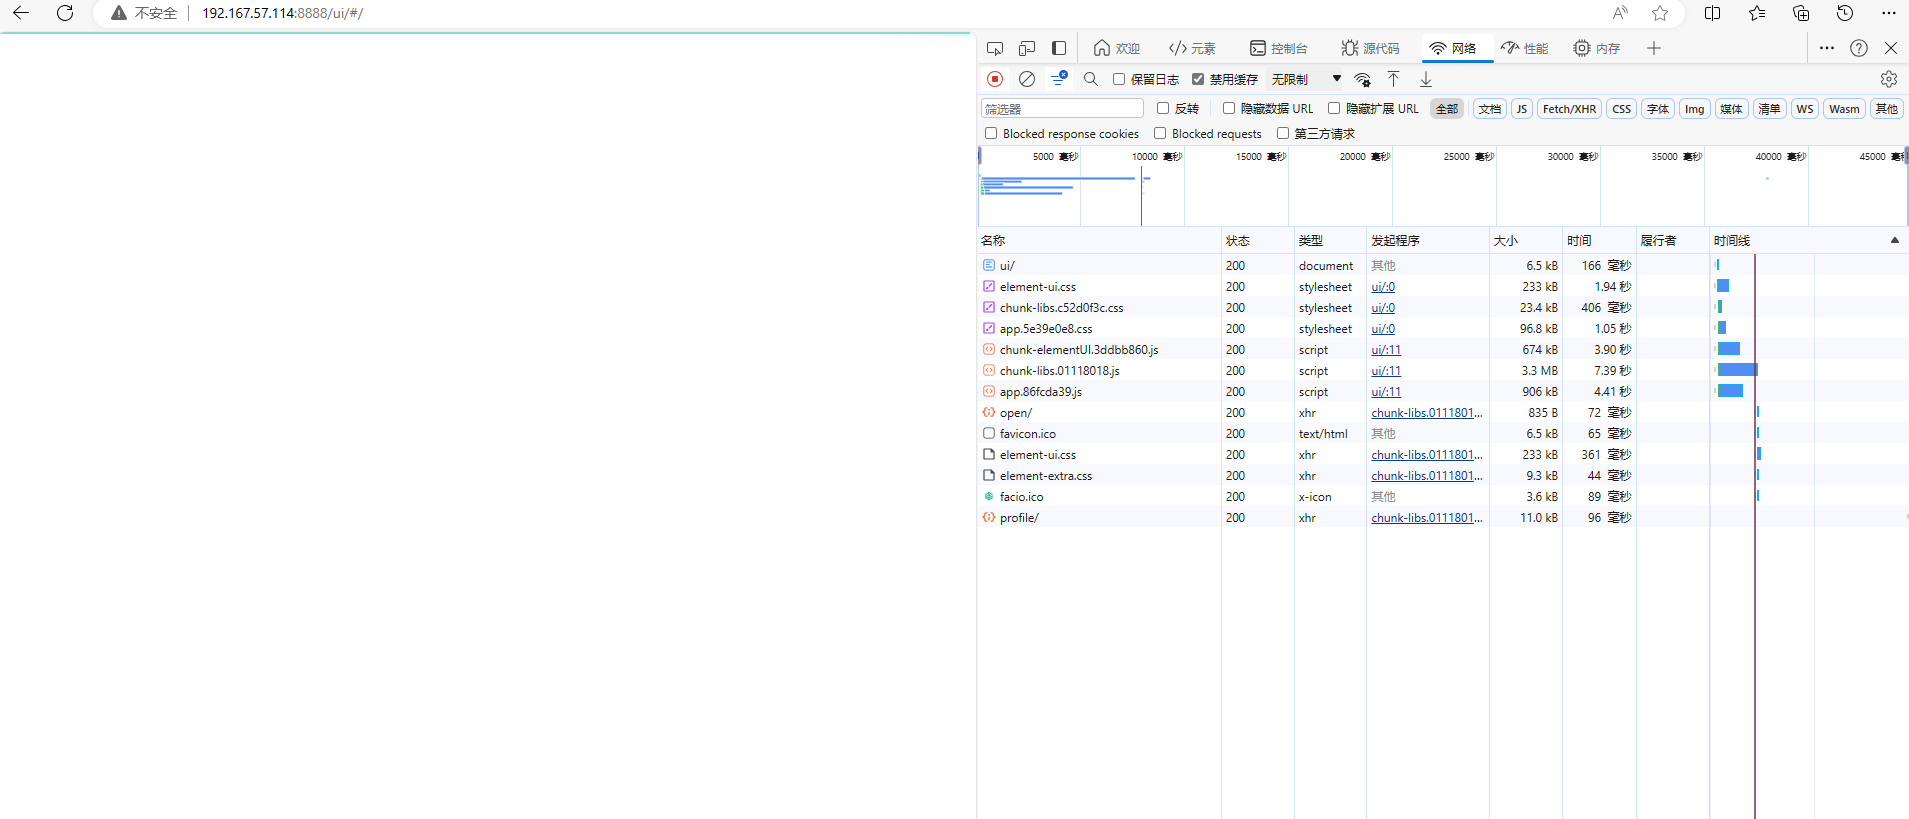The image size is (1909, 819).
Task: Export HAR file with down arrow
Action: point(1426,79)
